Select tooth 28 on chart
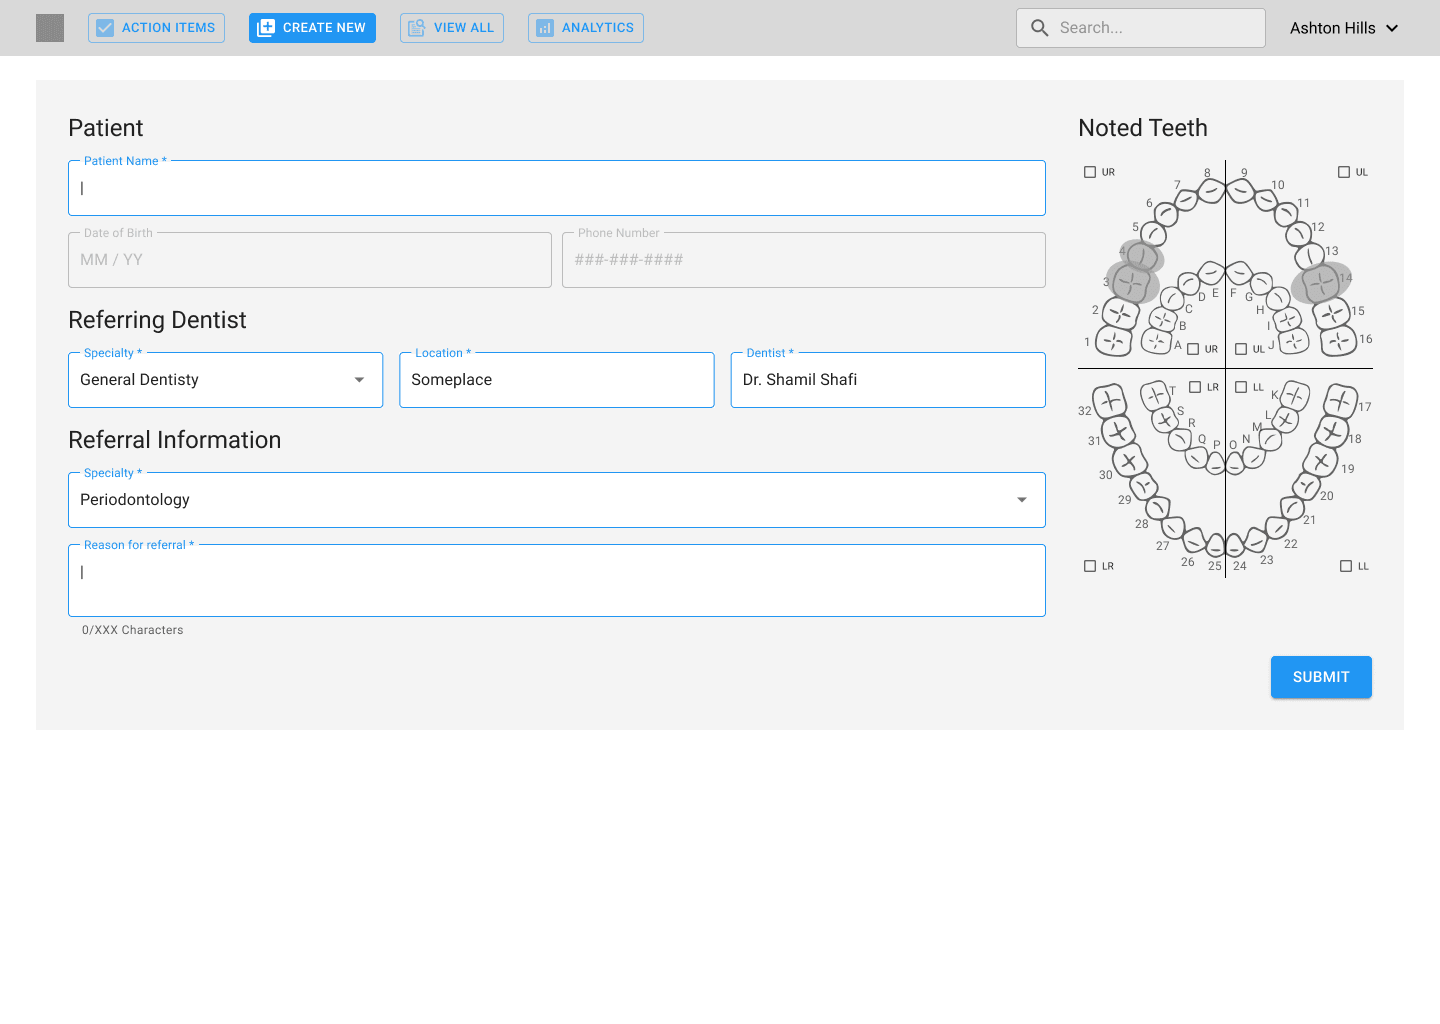 coord(1158,509)
